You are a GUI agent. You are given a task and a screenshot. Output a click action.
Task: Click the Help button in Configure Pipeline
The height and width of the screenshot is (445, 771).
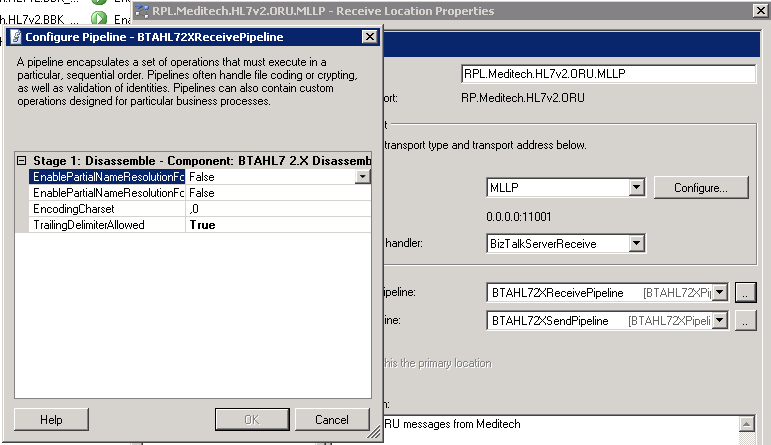pyautogui.click(x=51, y=419)
